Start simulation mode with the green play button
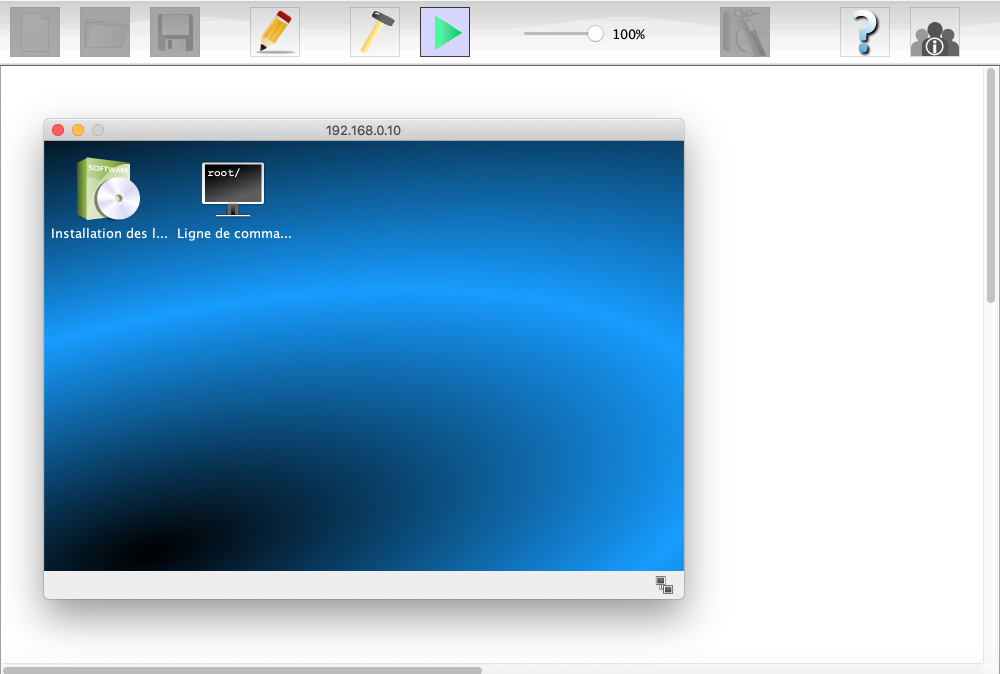 pyautogui.click(x=445, y=32)
